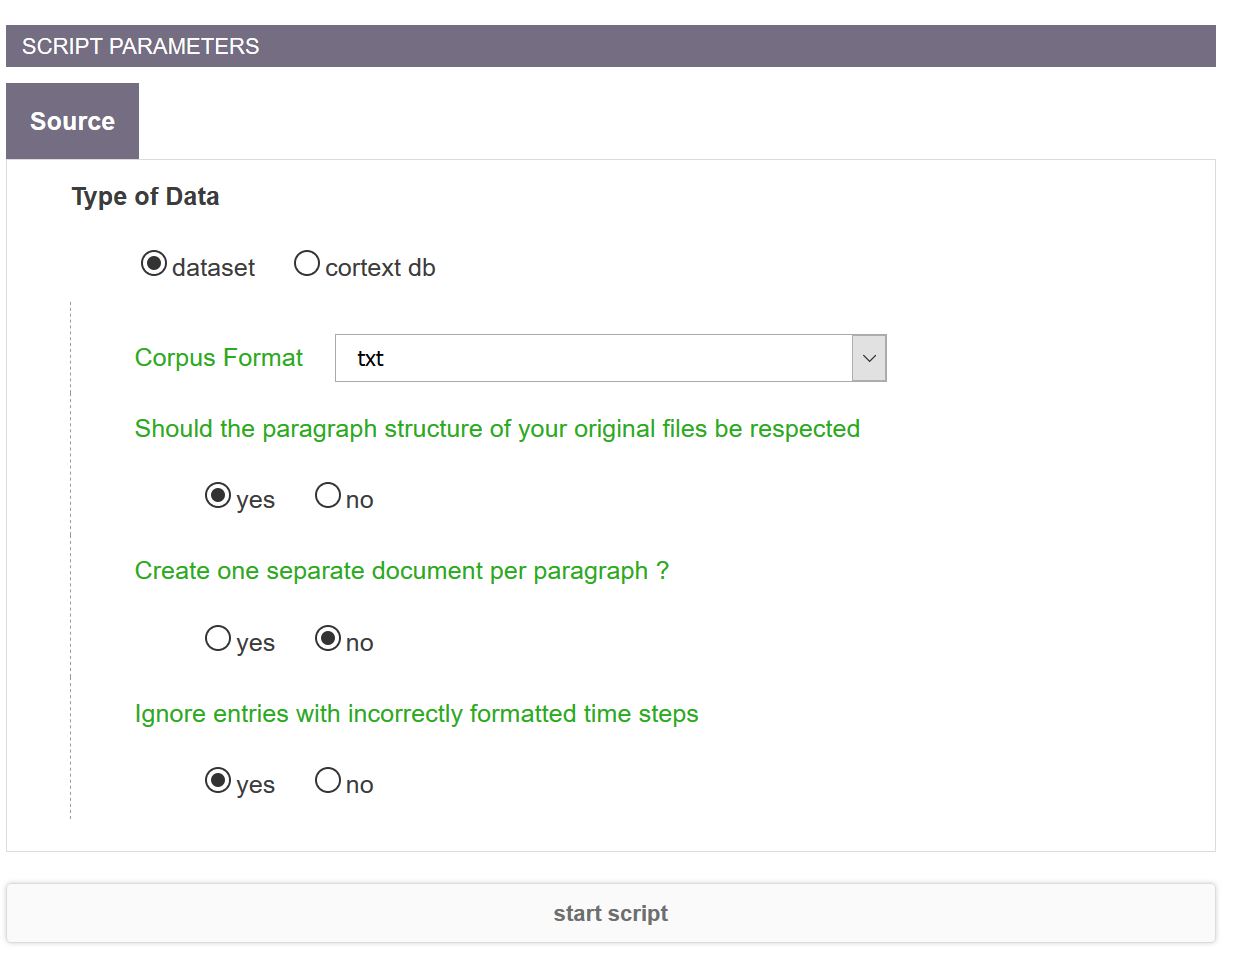This screenshot has height=958, width=1252.
Task: Select the dataset radio button
Action: (x=154, y=264)
